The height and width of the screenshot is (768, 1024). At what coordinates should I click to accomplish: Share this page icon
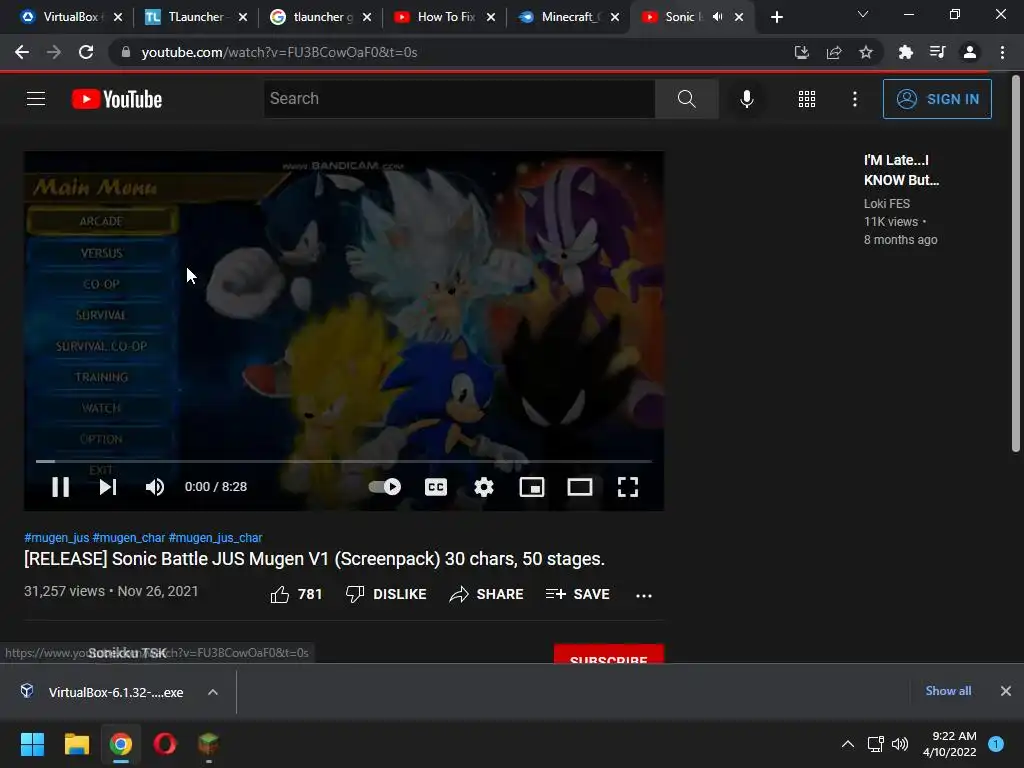click(x=834, y=52)
